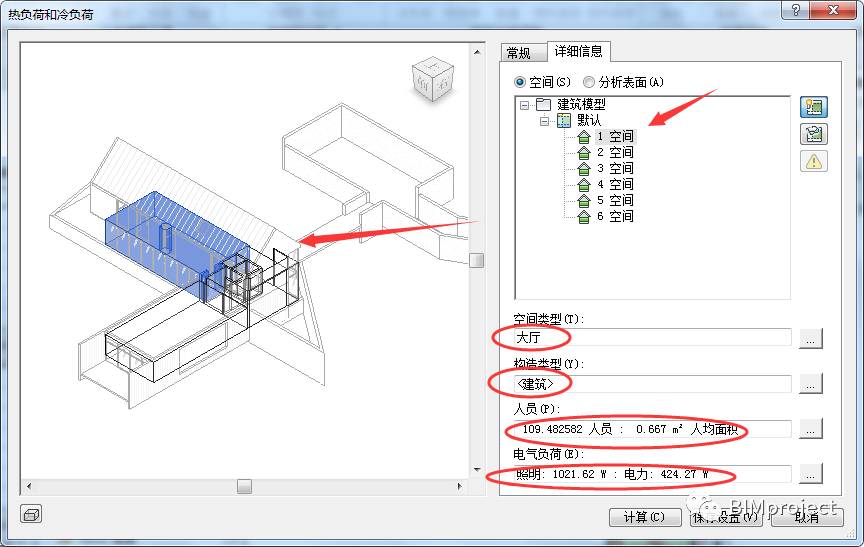The height and width of the screenshot is (547, 864).
Task: Click the middle icon button beside the space tree
Action: click(x=813, y=134)
